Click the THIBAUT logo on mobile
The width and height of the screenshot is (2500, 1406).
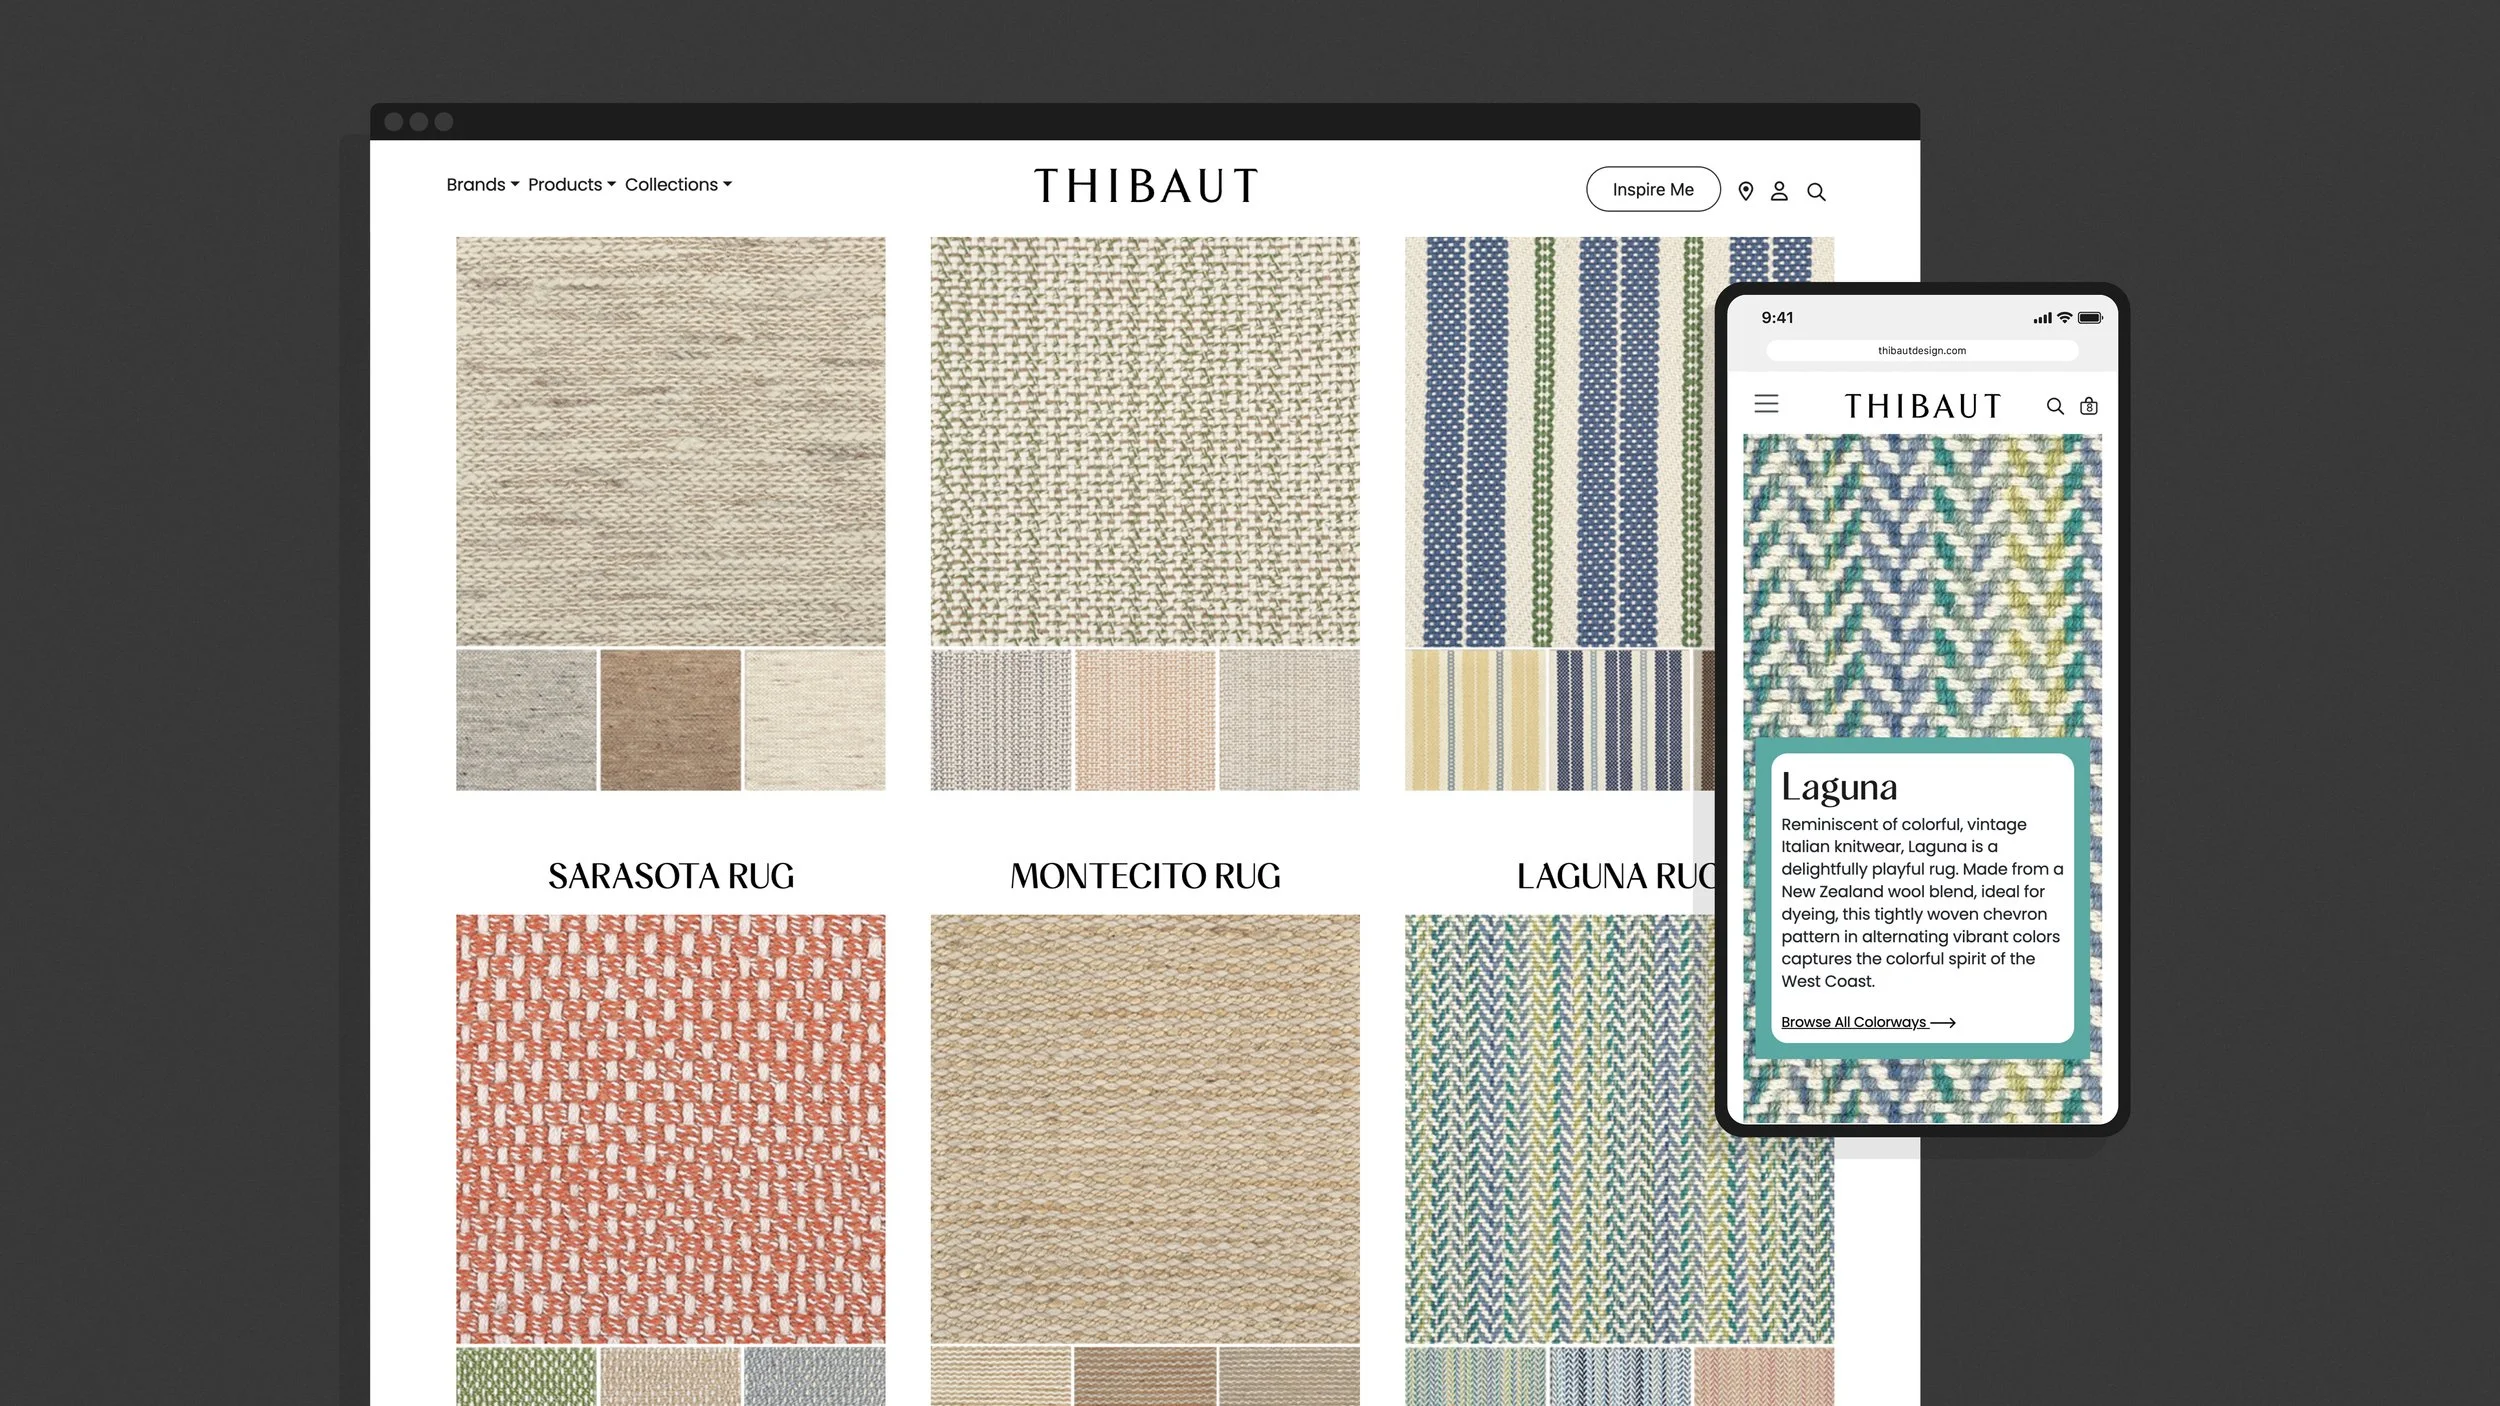pos(1922,406)
